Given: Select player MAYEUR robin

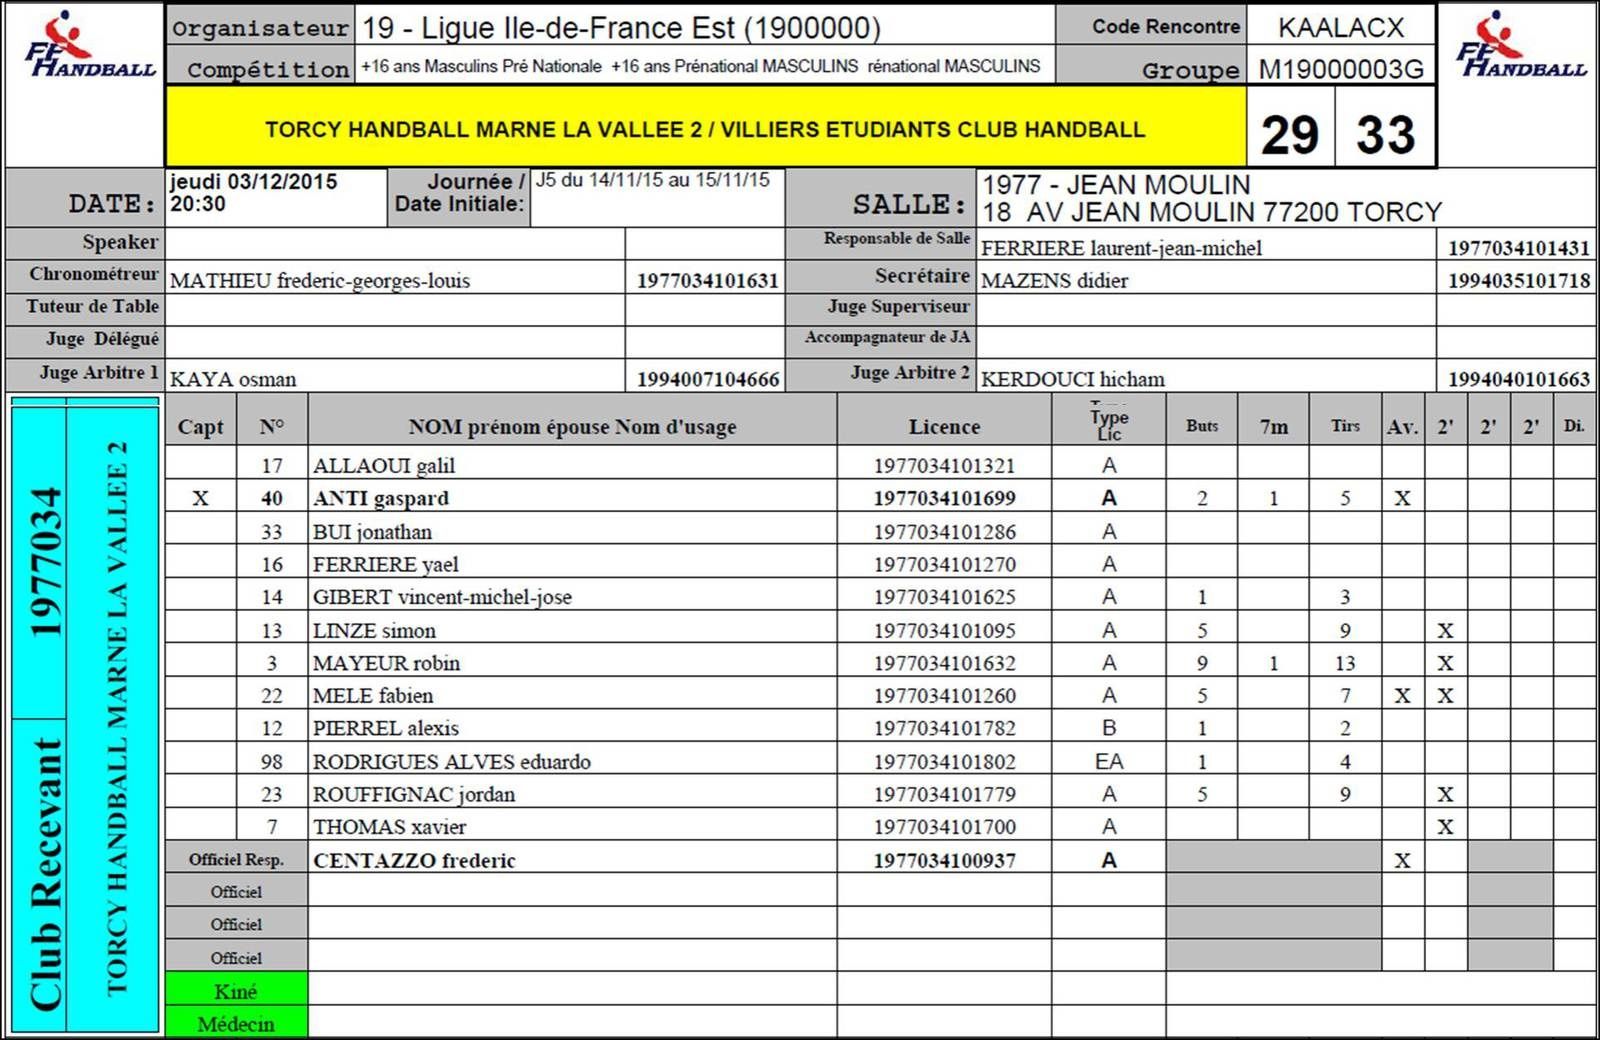Looking at the screenshot, I should click(386, 663).
